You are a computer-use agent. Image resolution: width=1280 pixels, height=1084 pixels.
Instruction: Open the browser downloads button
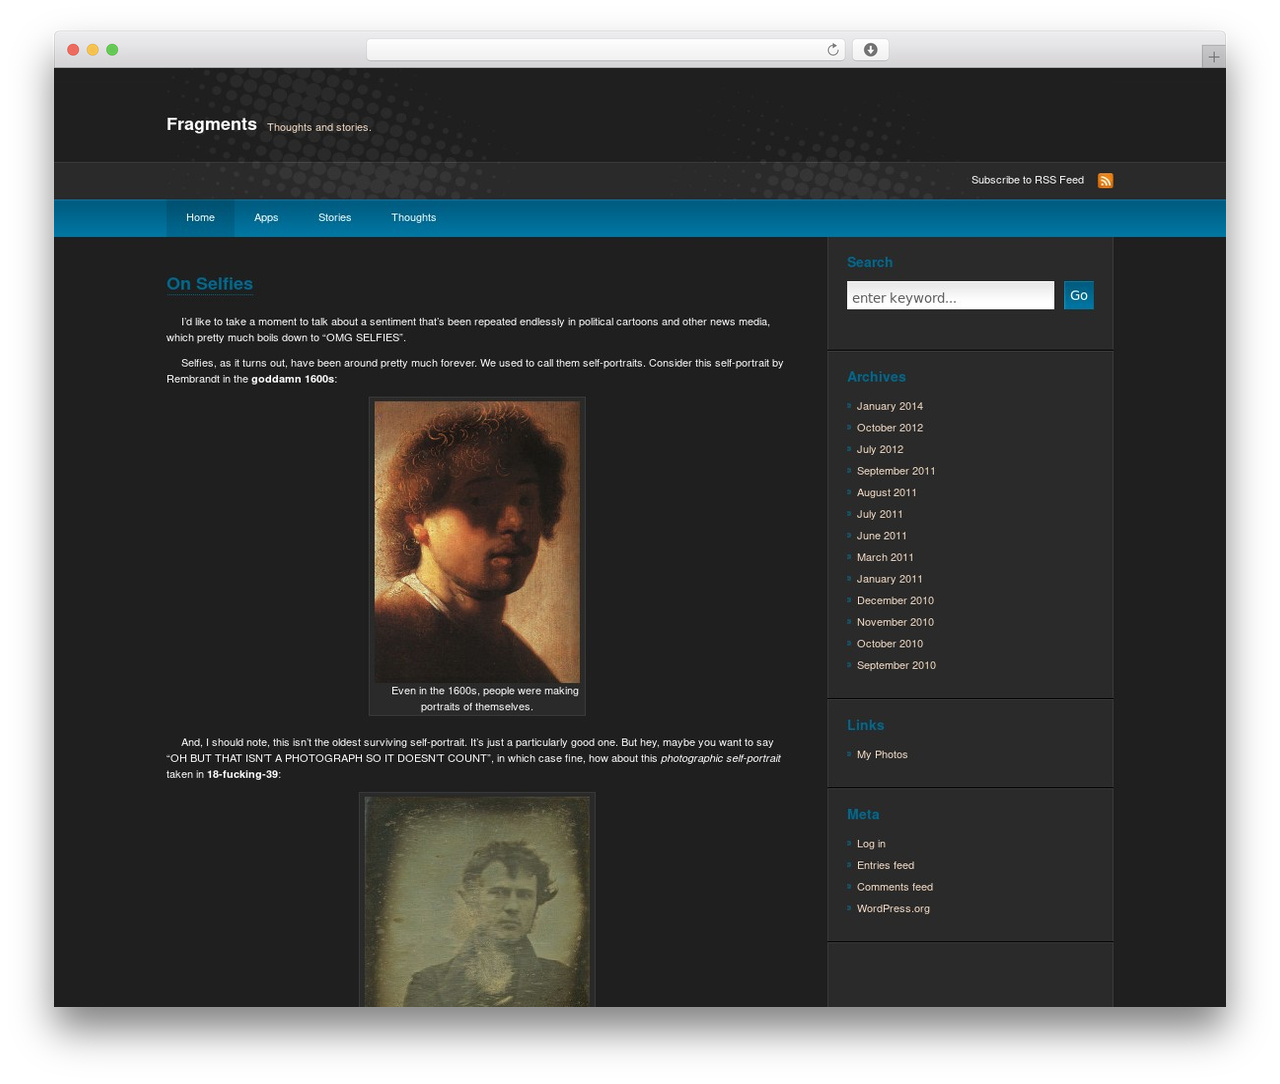tap(870, 50)
